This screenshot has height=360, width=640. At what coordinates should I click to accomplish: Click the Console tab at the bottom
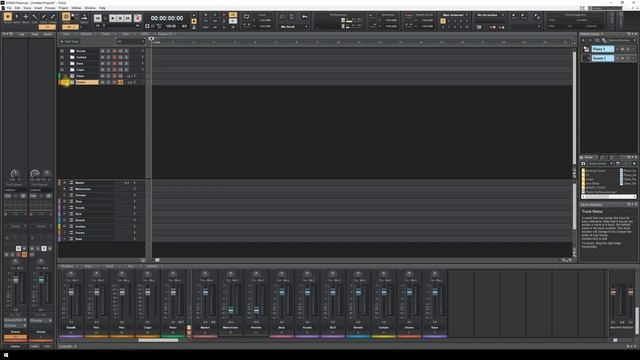pyautogui.click(x=66, y=346)
